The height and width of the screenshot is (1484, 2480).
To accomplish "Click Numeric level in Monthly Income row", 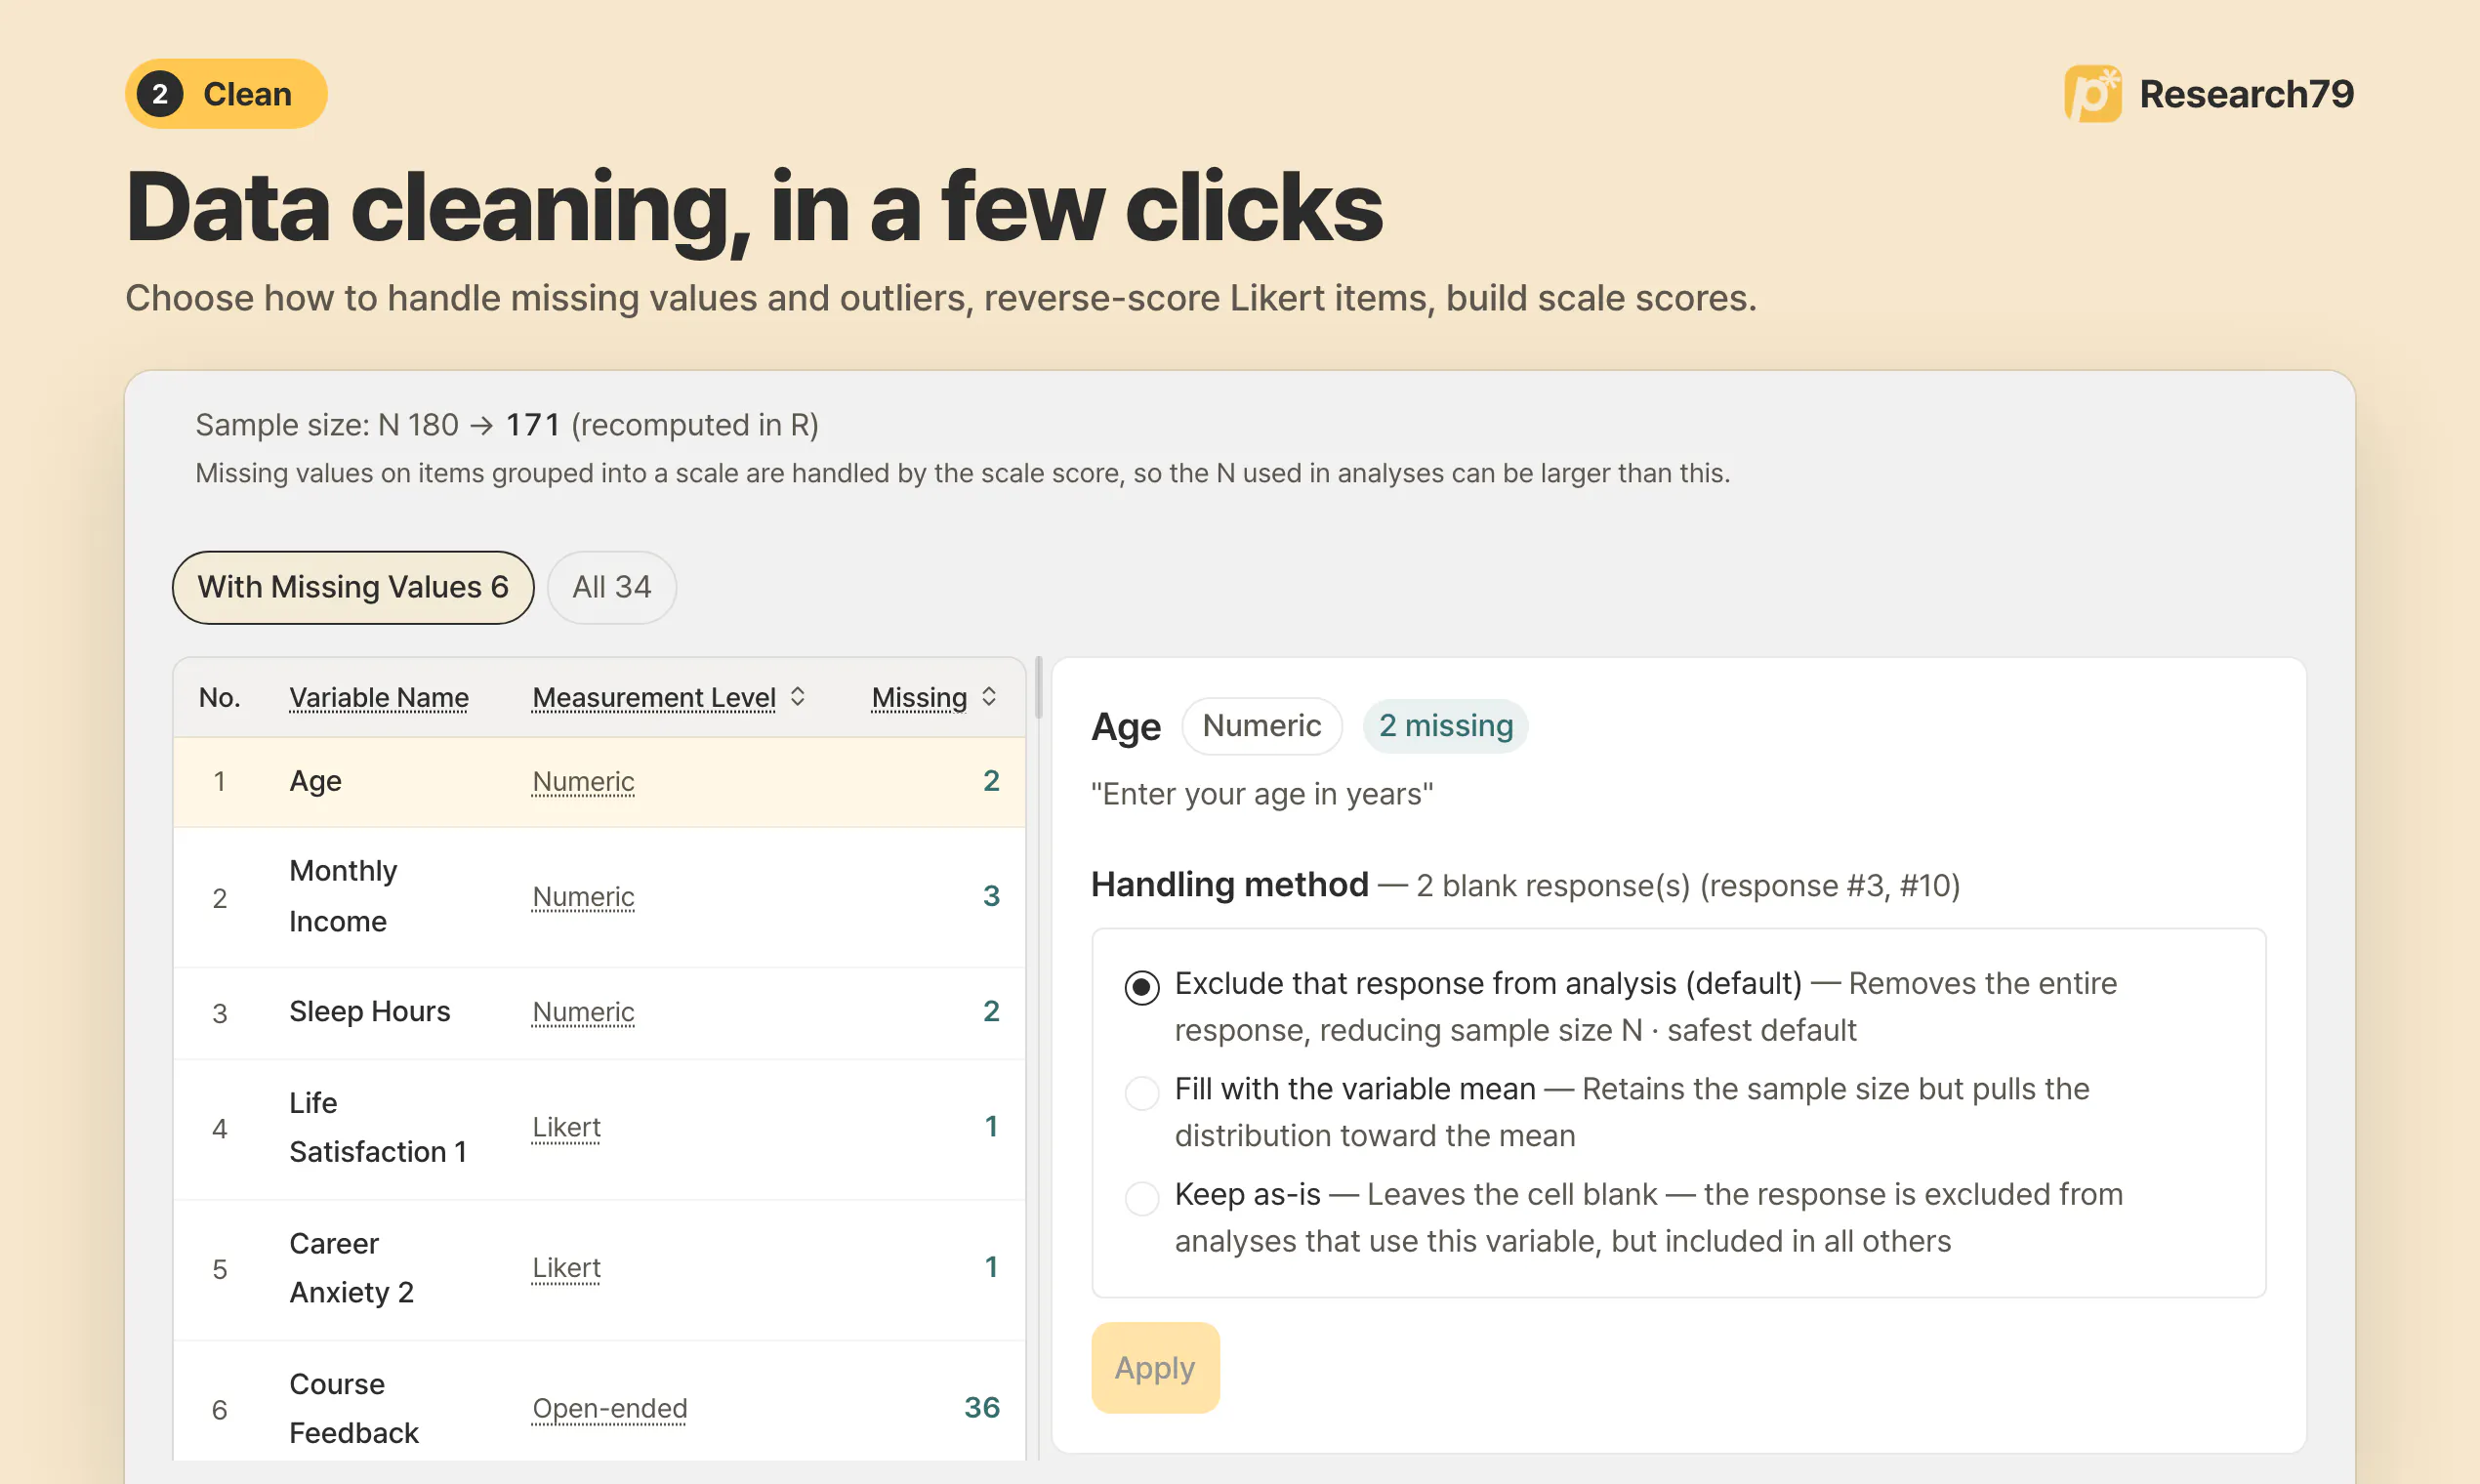I will click(583, 896).
